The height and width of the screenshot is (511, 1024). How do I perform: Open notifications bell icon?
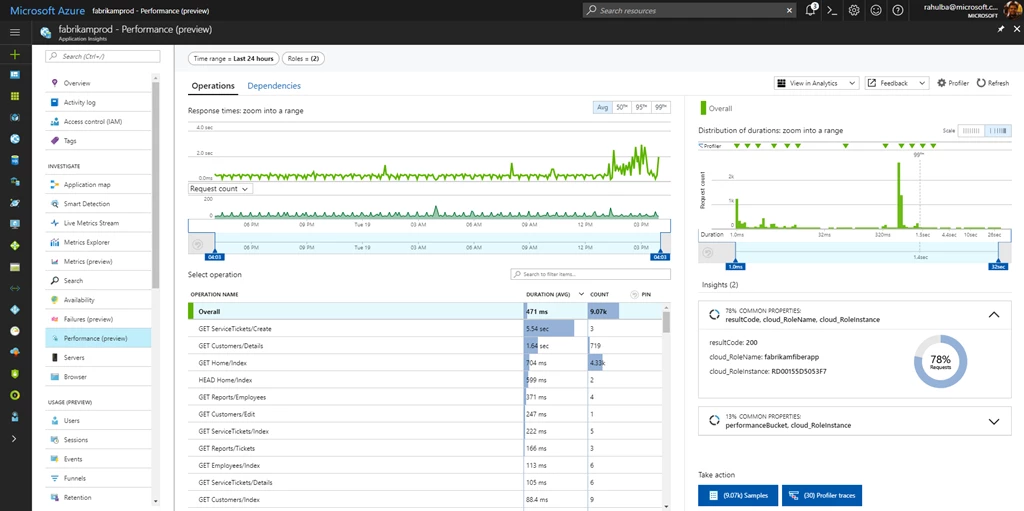click(x=811, y=10)
